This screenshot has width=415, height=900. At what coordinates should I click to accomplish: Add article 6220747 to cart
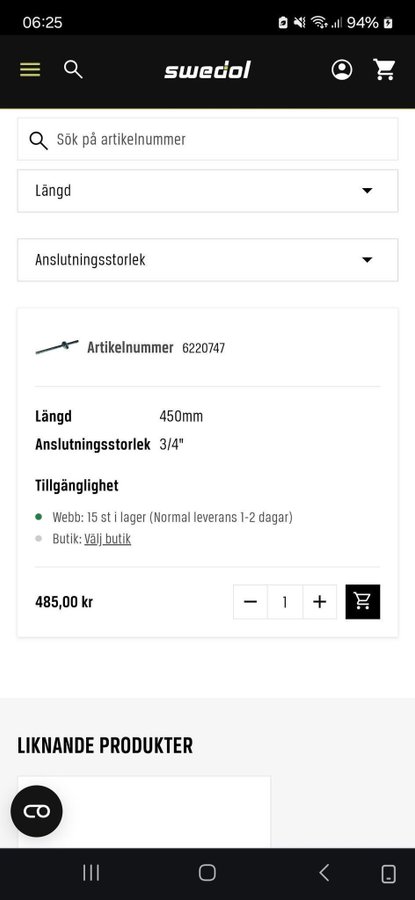(363, 602)
